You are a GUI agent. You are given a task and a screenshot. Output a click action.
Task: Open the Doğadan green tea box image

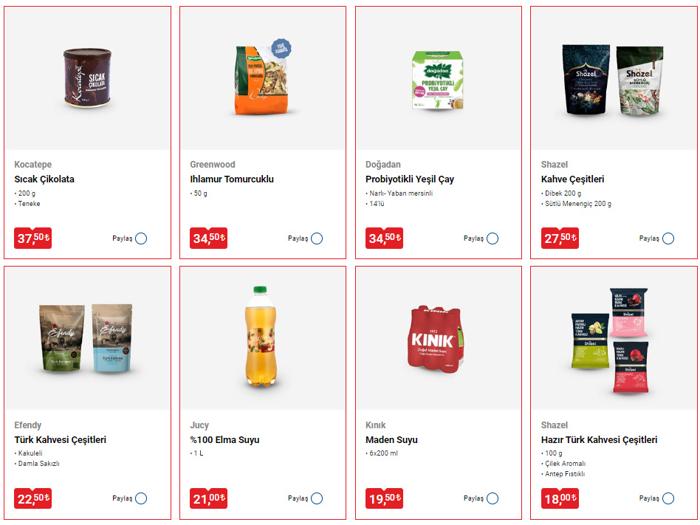coord(438,80)
